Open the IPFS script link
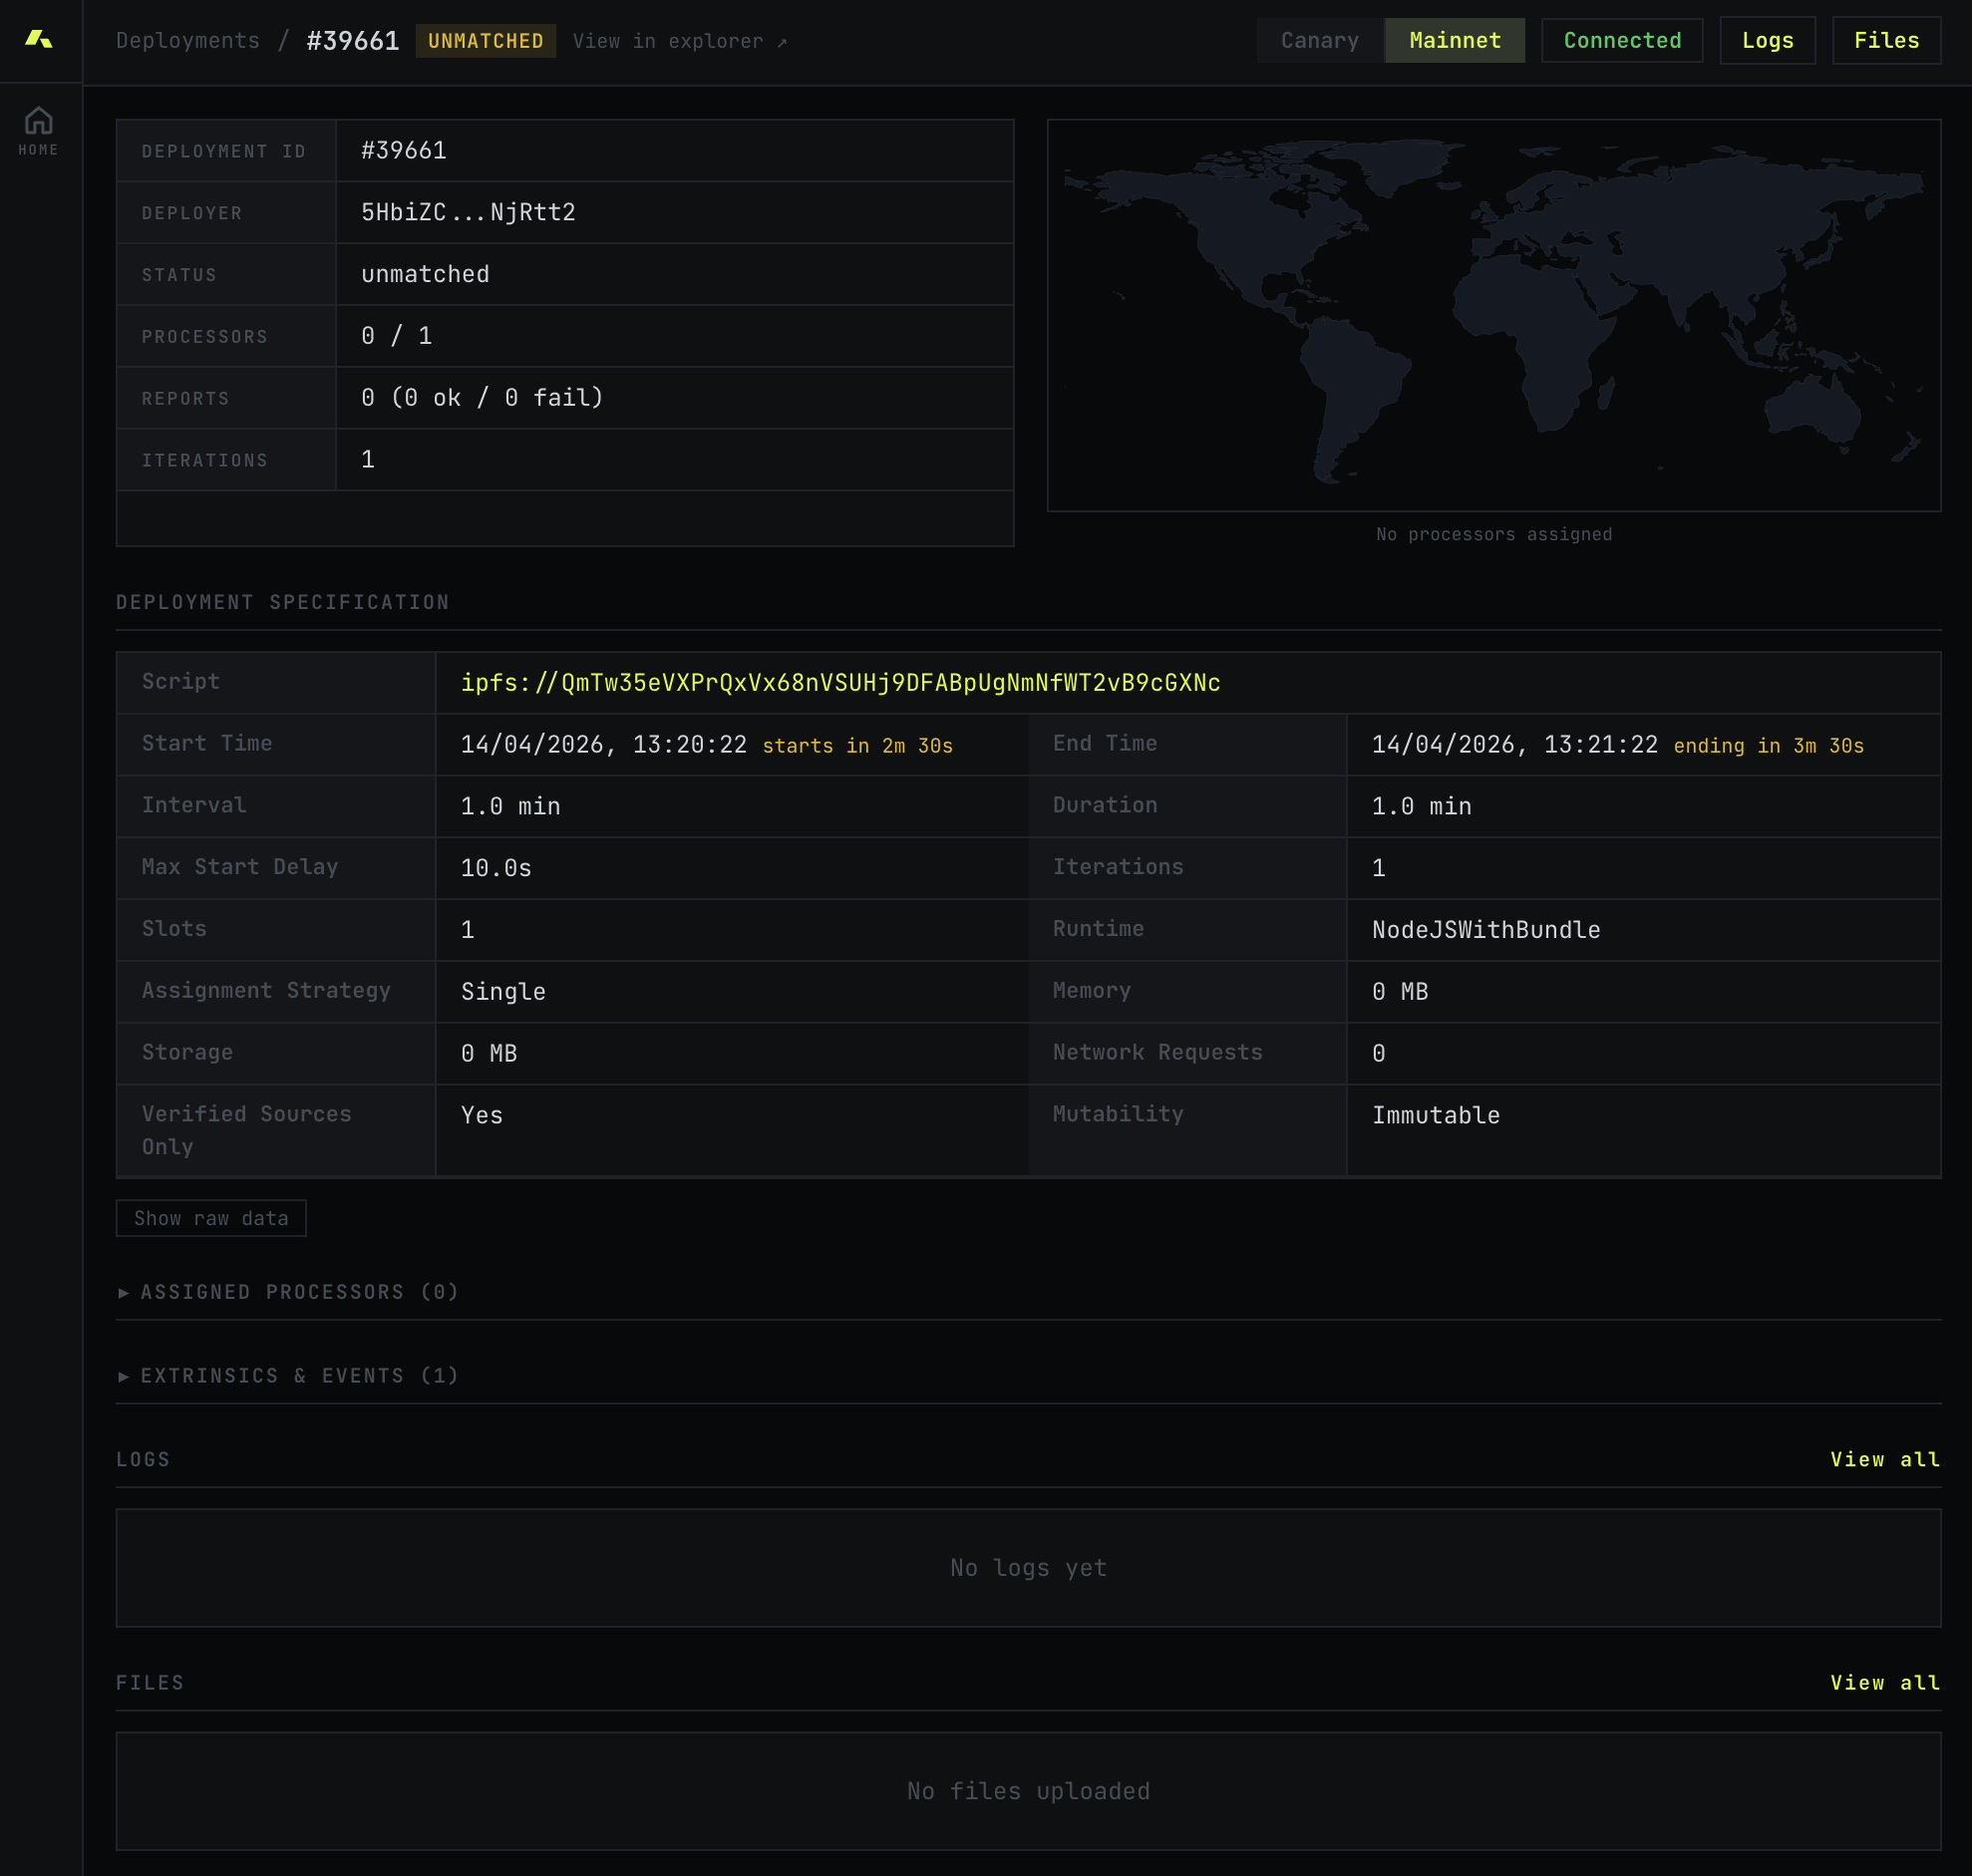Viewport: 1972px width, 1876px height. point(840,683)
